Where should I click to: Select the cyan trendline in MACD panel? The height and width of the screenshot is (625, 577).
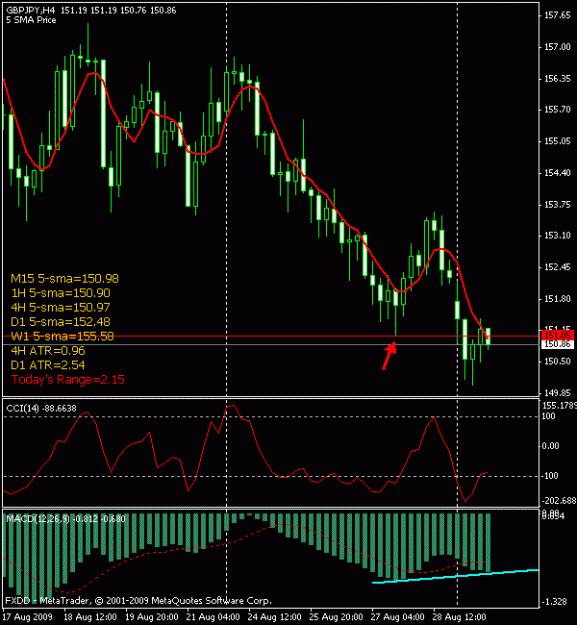click(x=455, y=576)
